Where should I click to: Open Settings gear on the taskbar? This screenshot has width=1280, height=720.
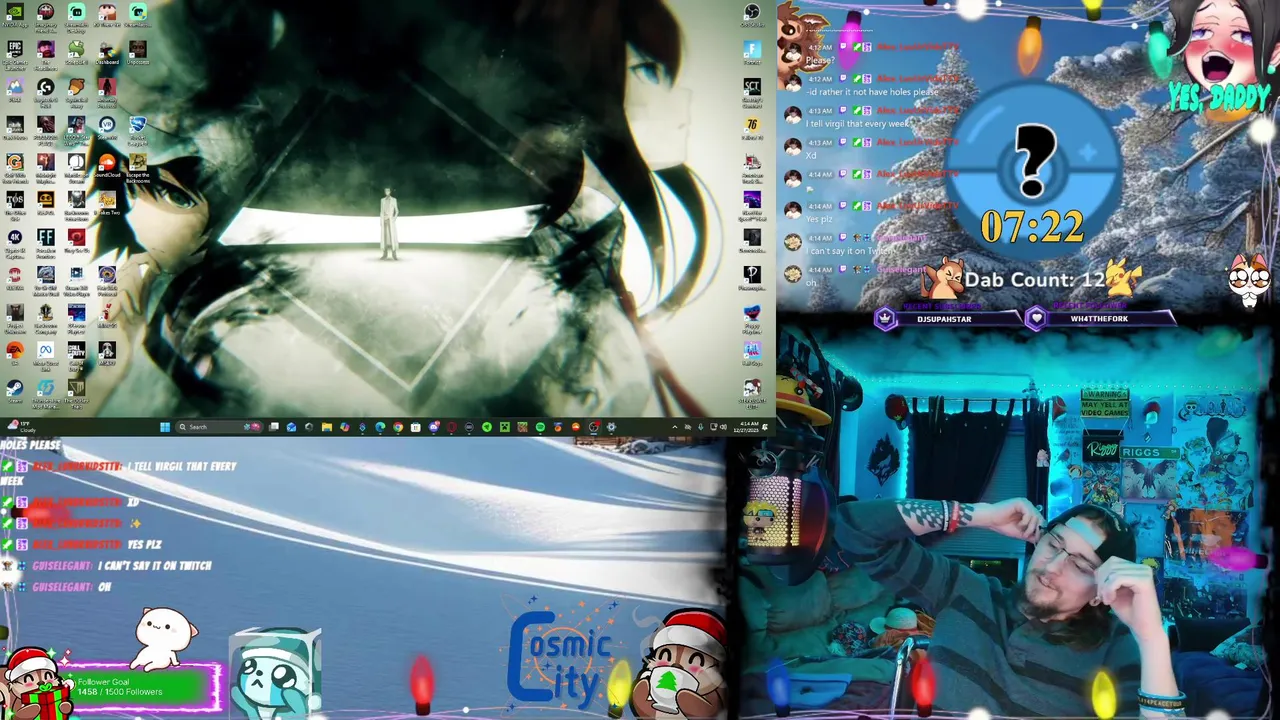pyautogui.click(x=611, y=427)
